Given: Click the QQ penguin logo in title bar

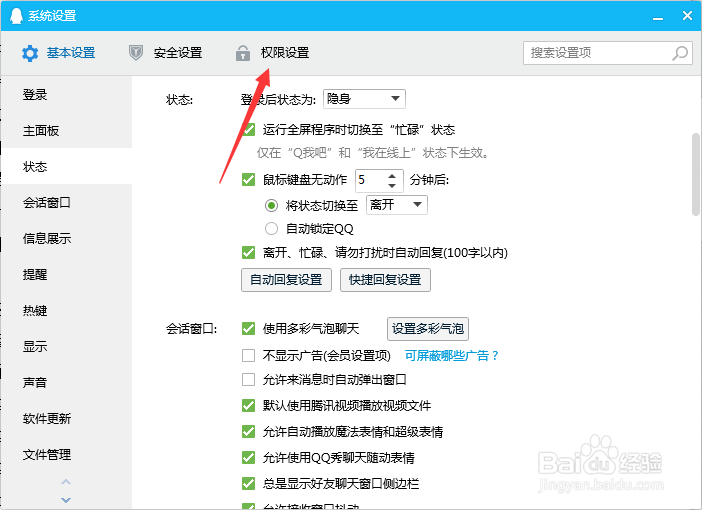Looking at the screenshot, I should click(16, 16).
